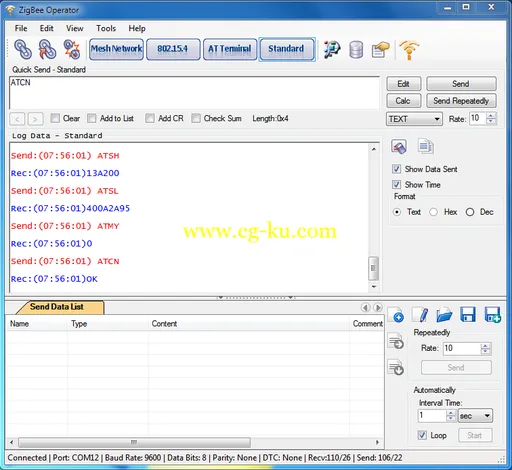Image resolution: width=512 pixels, height=470 pixels.
Task: Click the log data vertical scrollbar thumb
Action: pos(373,268)
